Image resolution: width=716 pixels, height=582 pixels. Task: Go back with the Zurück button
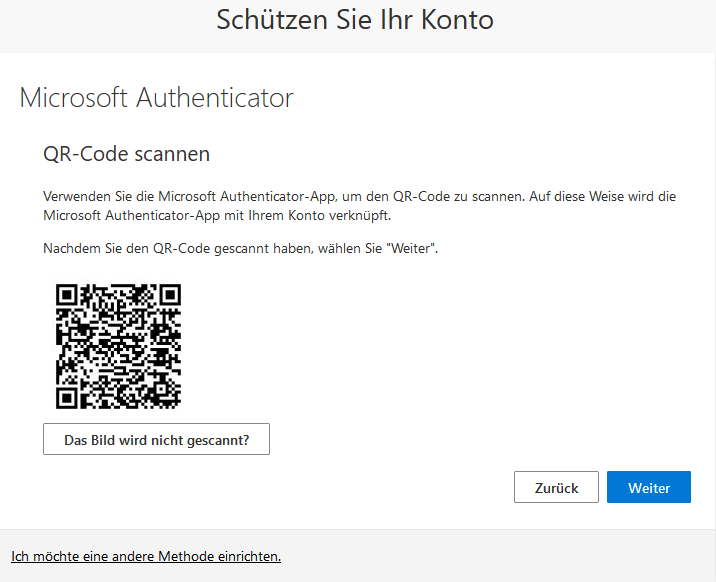coord(556,487)
